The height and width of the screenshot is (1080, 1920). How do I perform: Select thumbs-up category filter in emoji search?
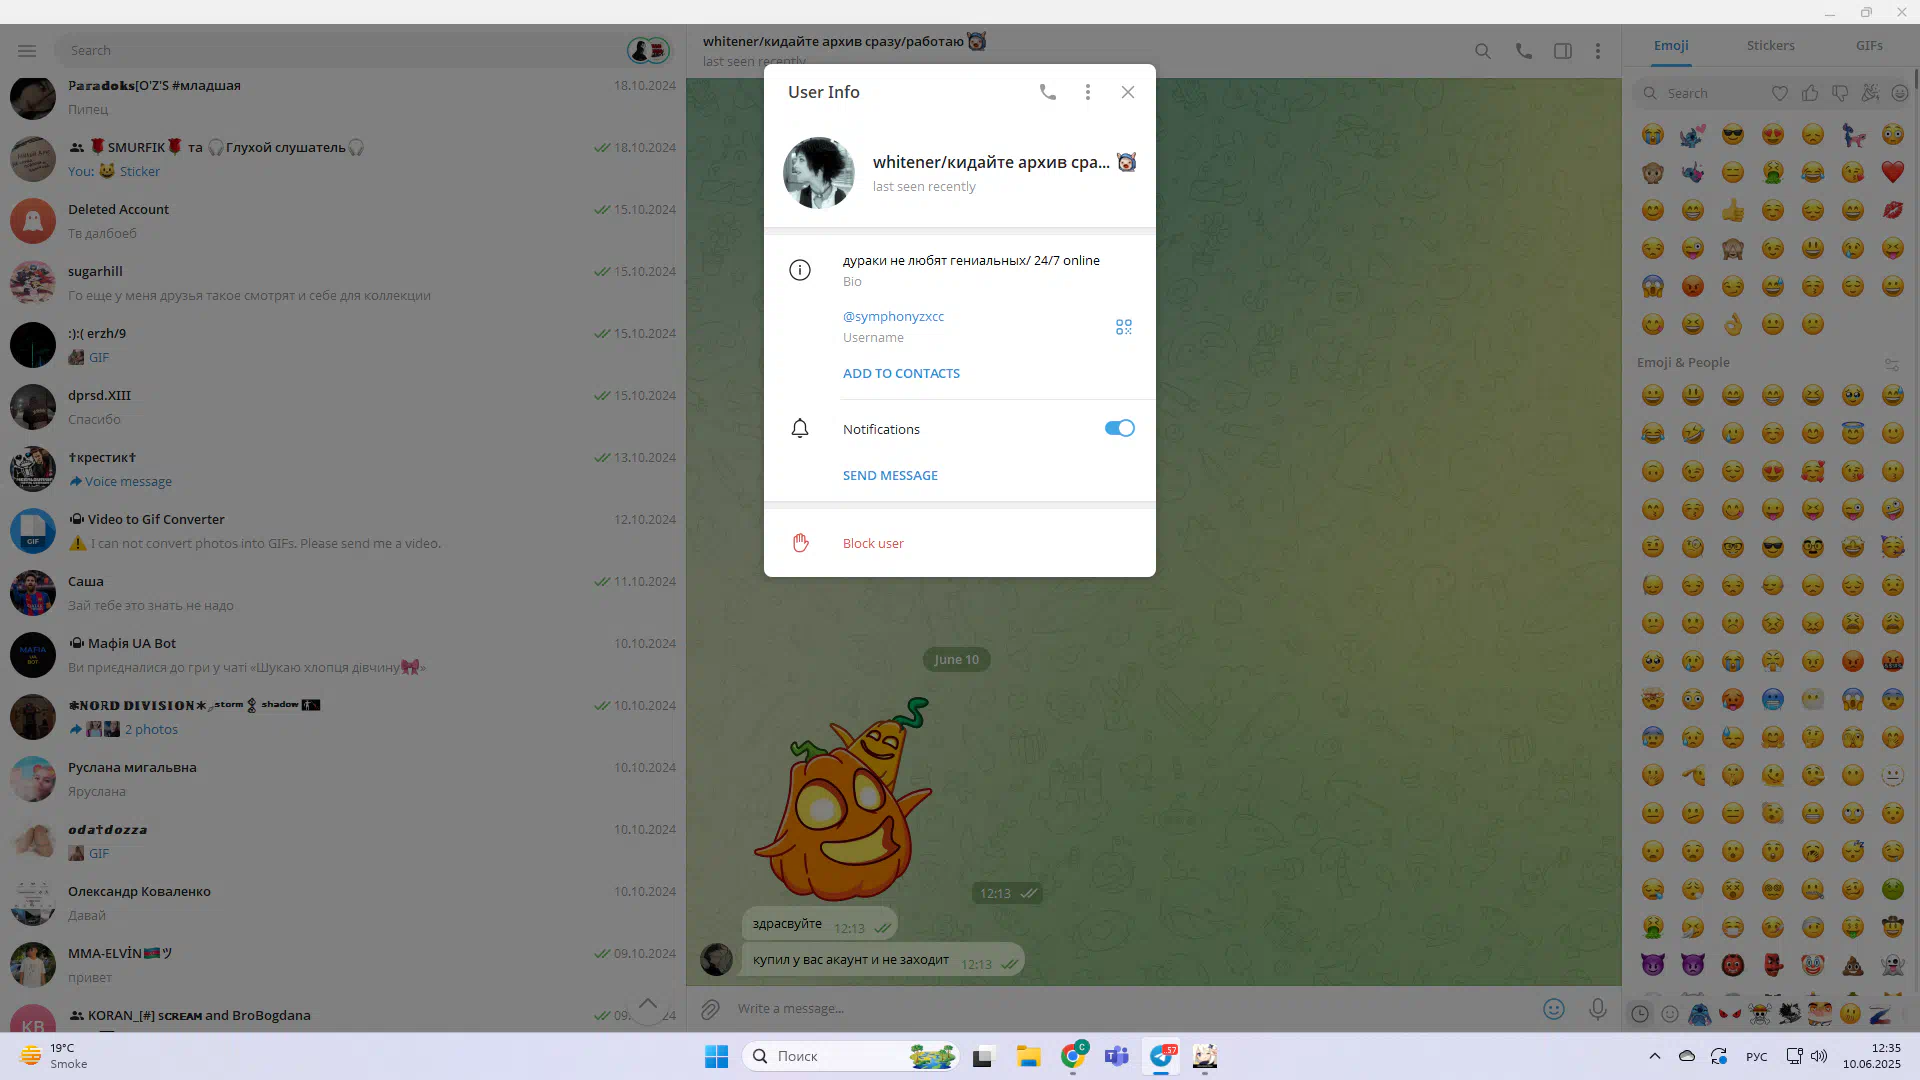pos(1810,93)
